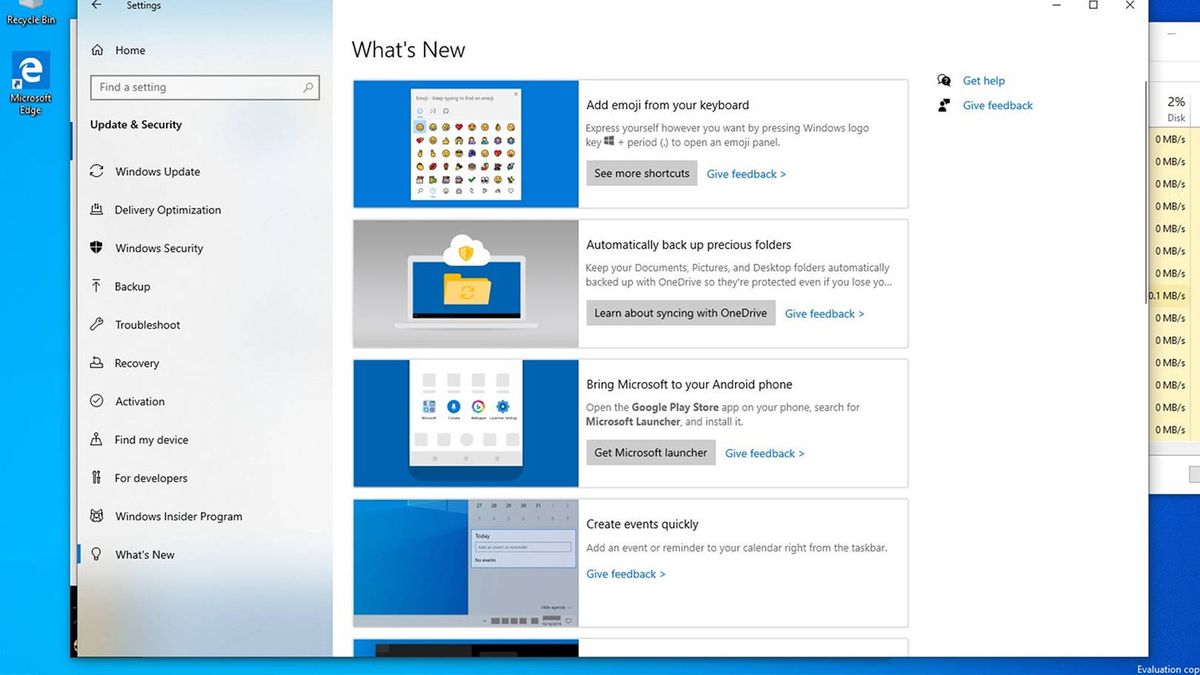Go to Settings Home
1200x675 pixels.
[x=130, y=50]
